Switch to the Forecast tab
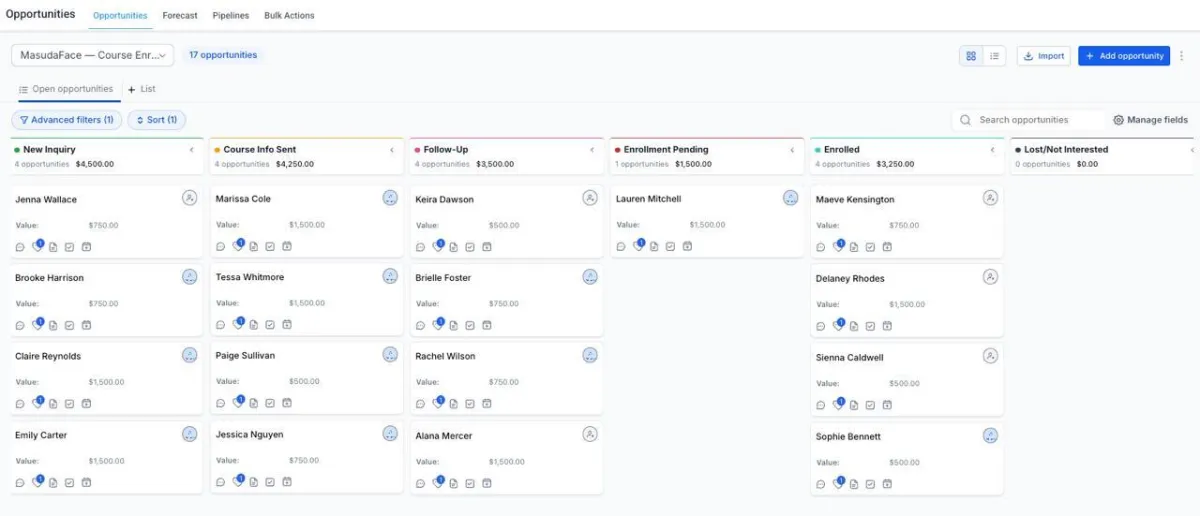Image resolution: width=1200 pixels, height=516 pixels. pos(180,16)
